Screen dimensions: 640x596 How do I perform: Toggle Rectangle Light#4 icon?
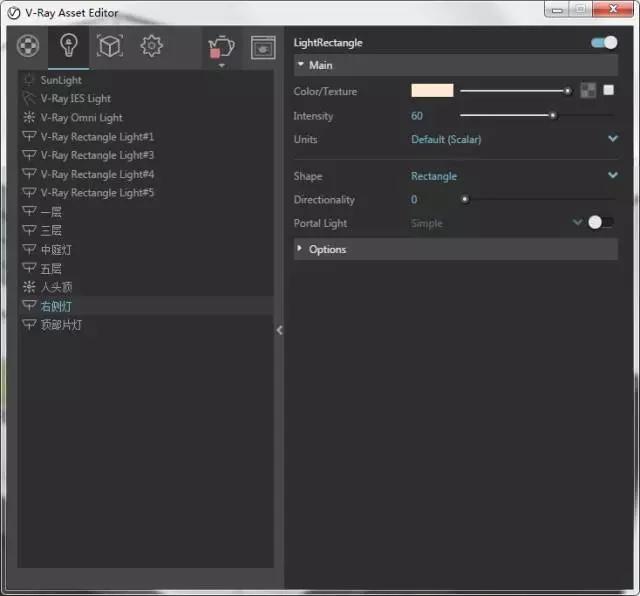coord(29,174)
